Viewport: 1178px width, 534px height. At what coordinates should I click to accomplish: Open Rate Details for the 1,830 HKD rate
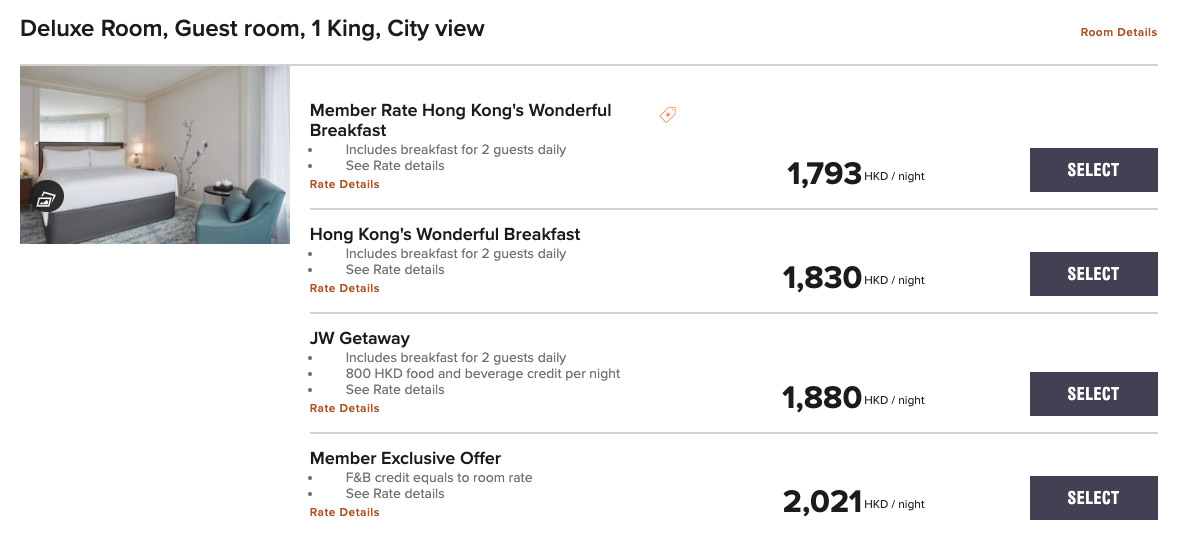344,288
